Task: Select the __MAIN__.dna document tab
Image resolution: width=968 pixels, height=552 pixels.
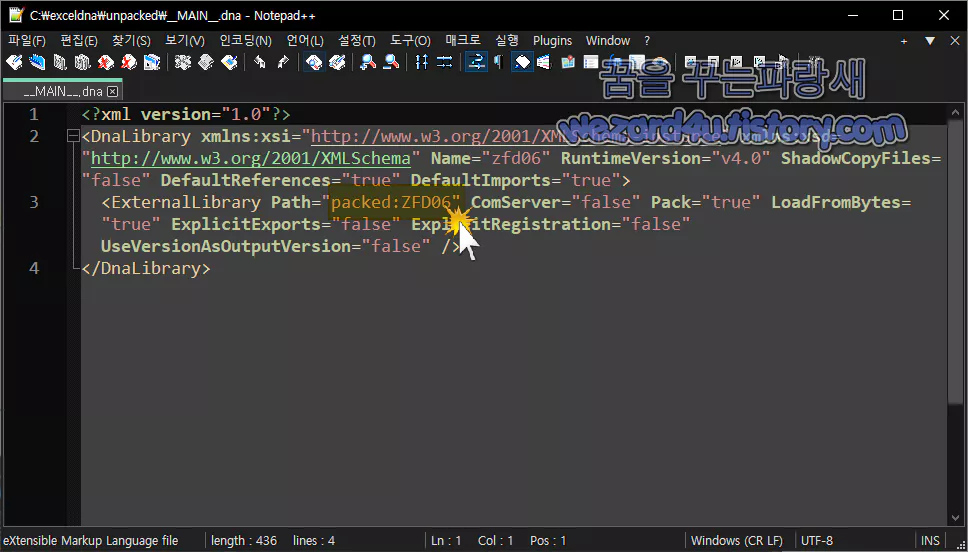Action: coord(62,91)
